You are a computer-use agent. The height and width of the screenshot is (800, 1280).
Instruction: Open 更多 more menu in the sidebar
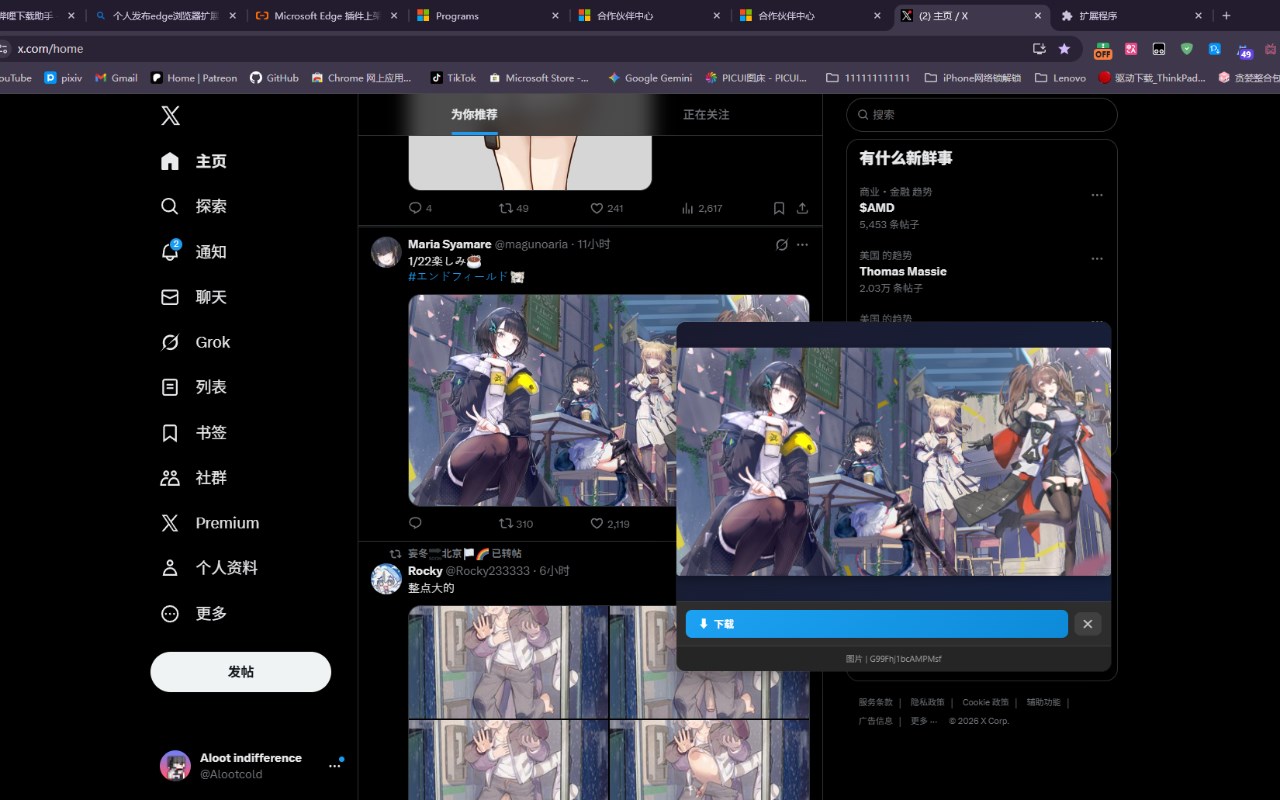194,614
